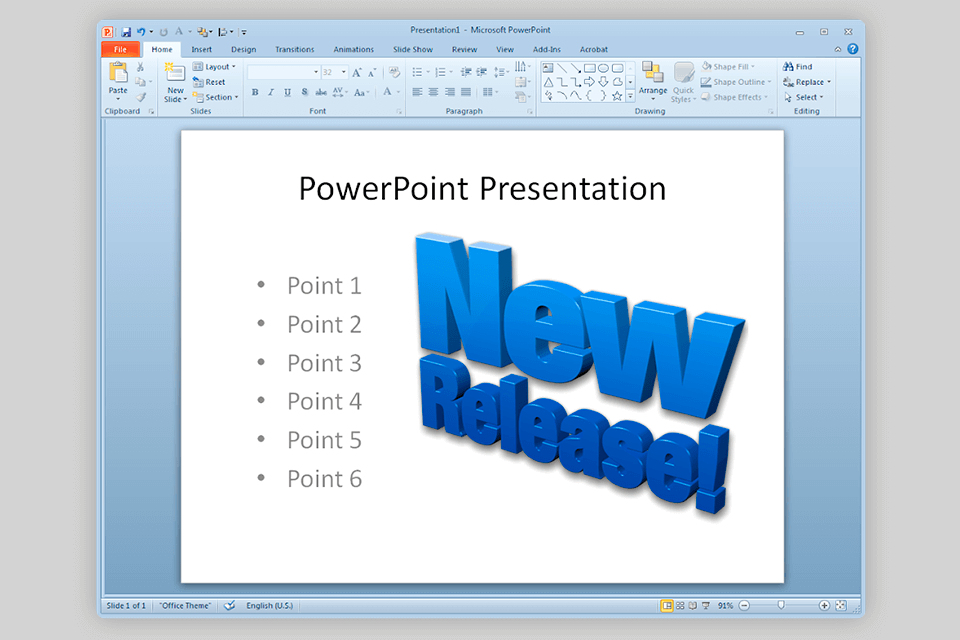Select the text box shape in gallery
Image resolution: width=960 pixels, height=640 pixels.
548,68
